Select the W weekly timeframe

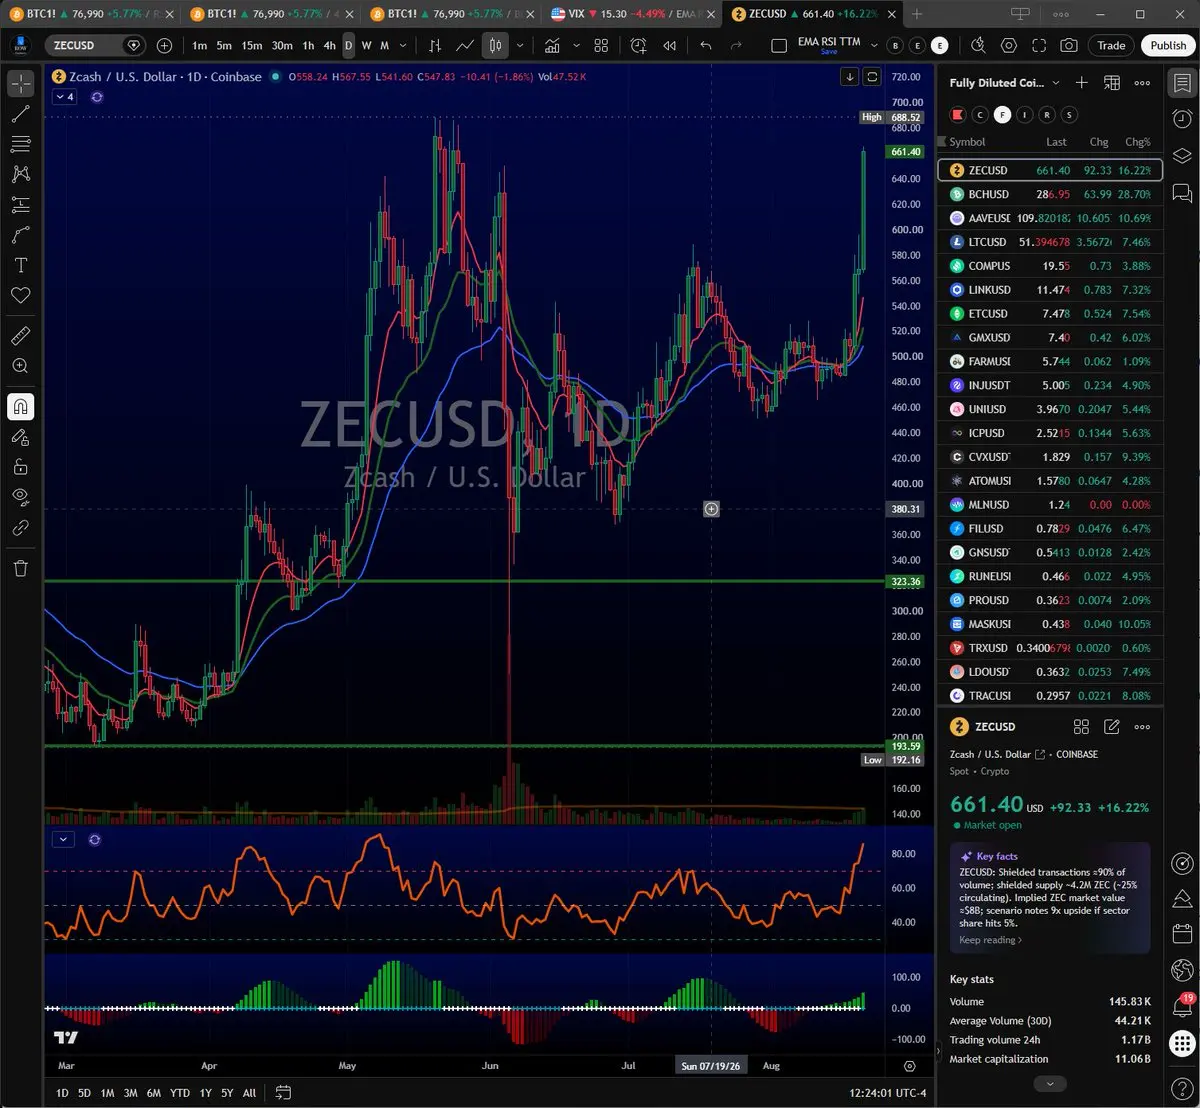366,46
